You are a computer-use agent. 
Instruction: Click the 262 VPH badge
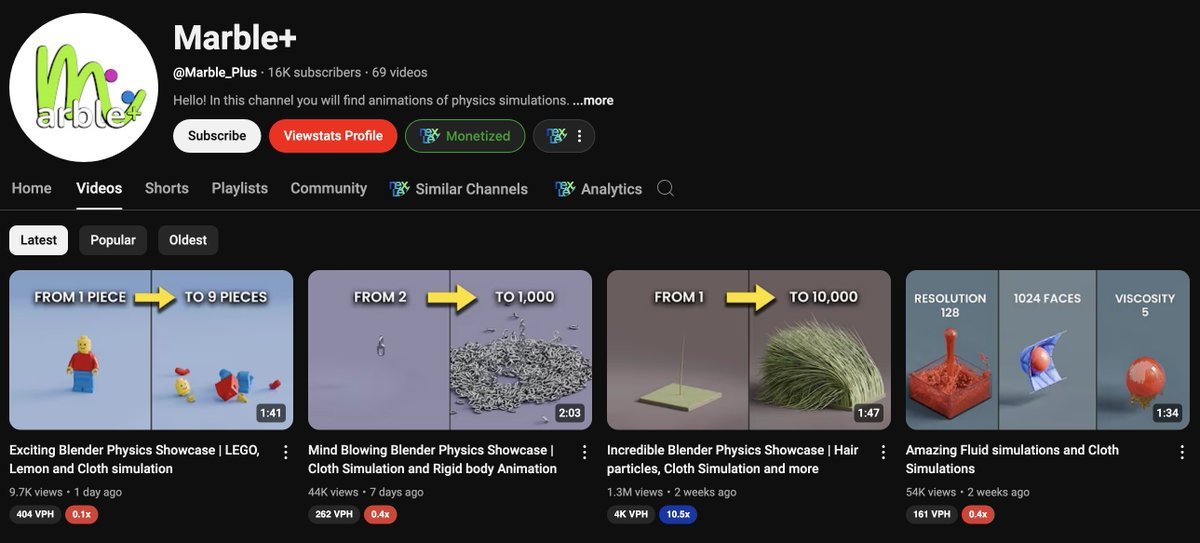[334, 514]
